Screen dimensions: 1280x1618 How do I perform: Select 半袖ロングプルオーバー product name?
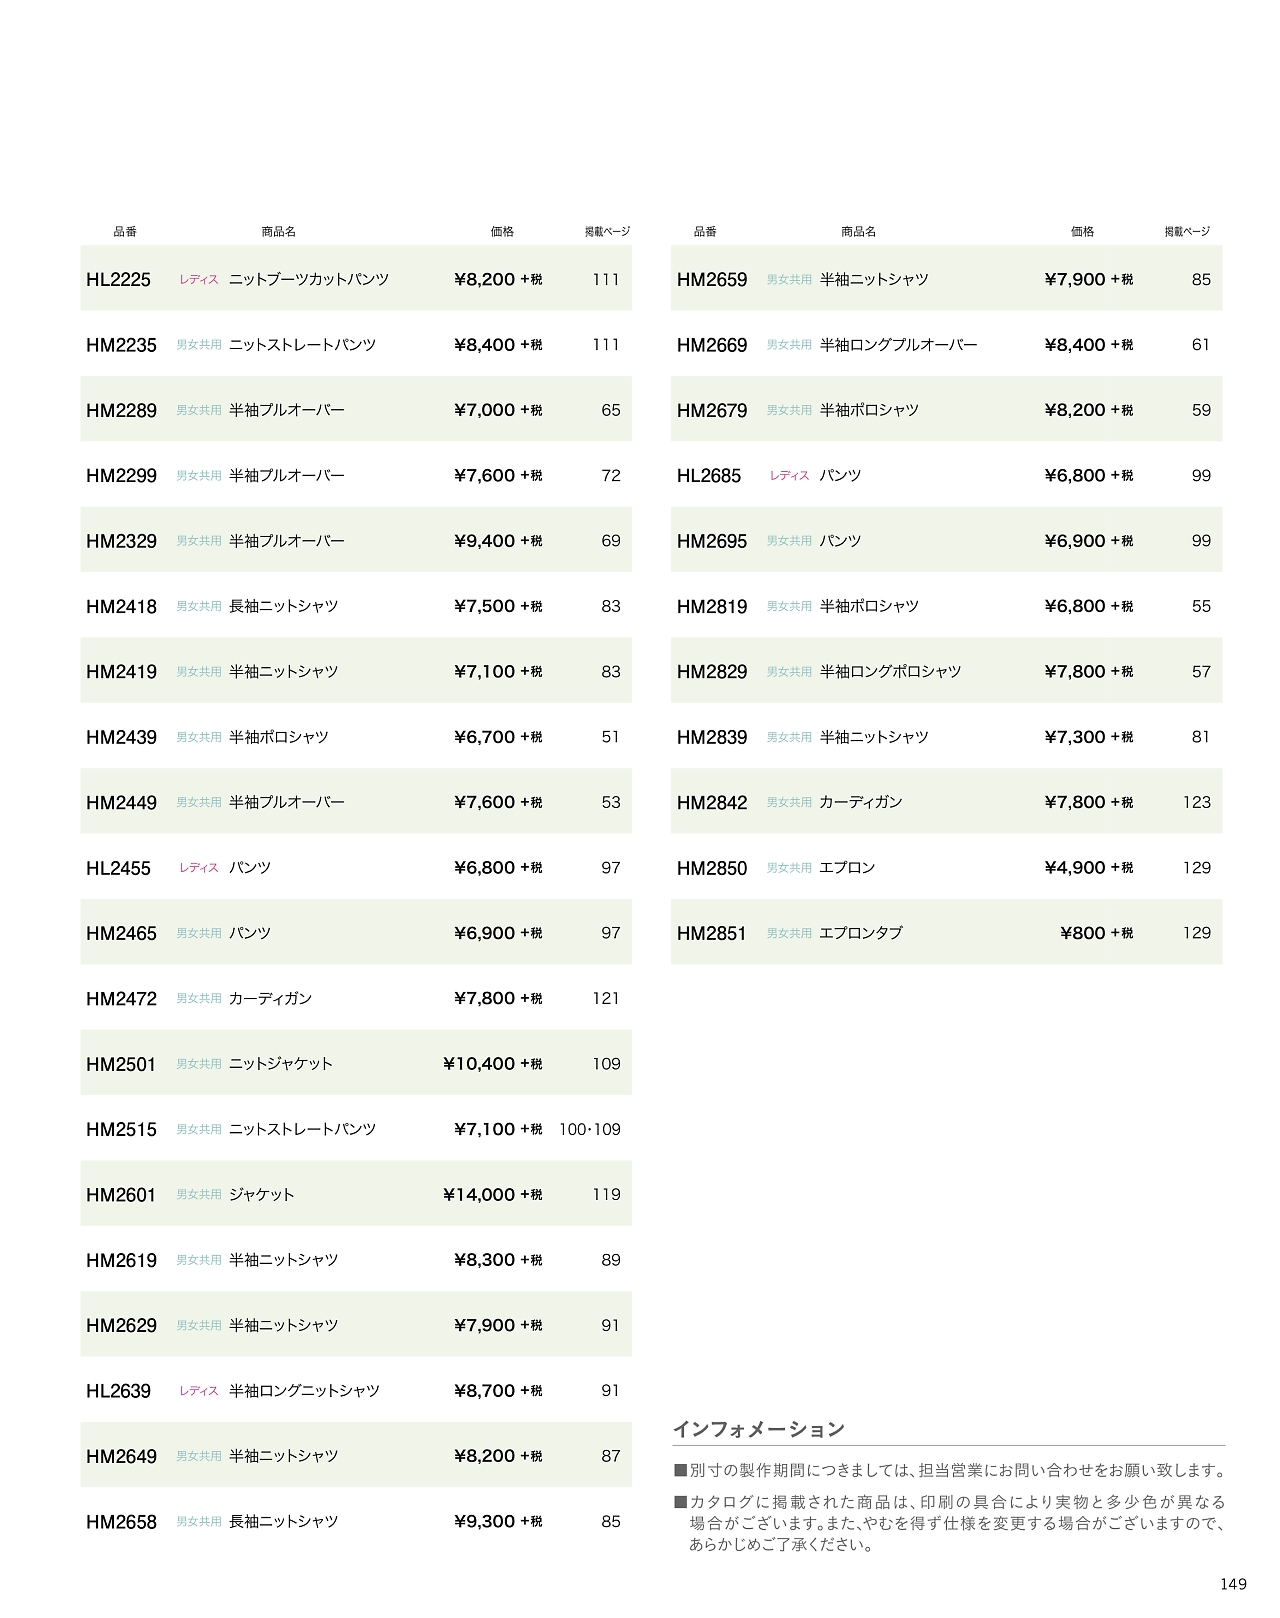(898, 345)
